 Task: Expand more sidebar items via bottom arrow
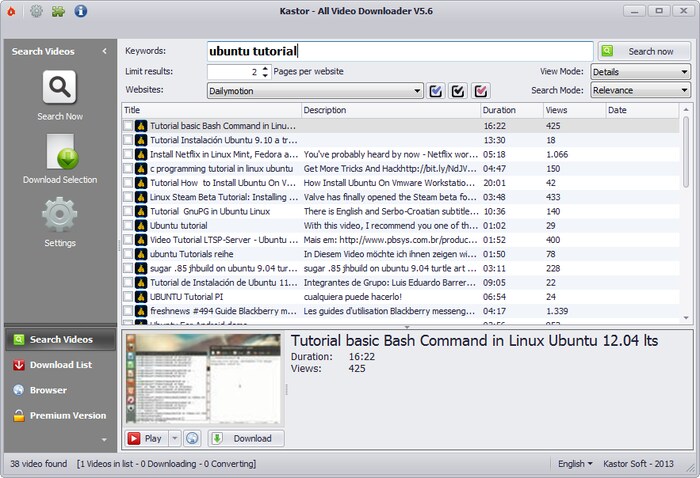(x=104, y=440)
